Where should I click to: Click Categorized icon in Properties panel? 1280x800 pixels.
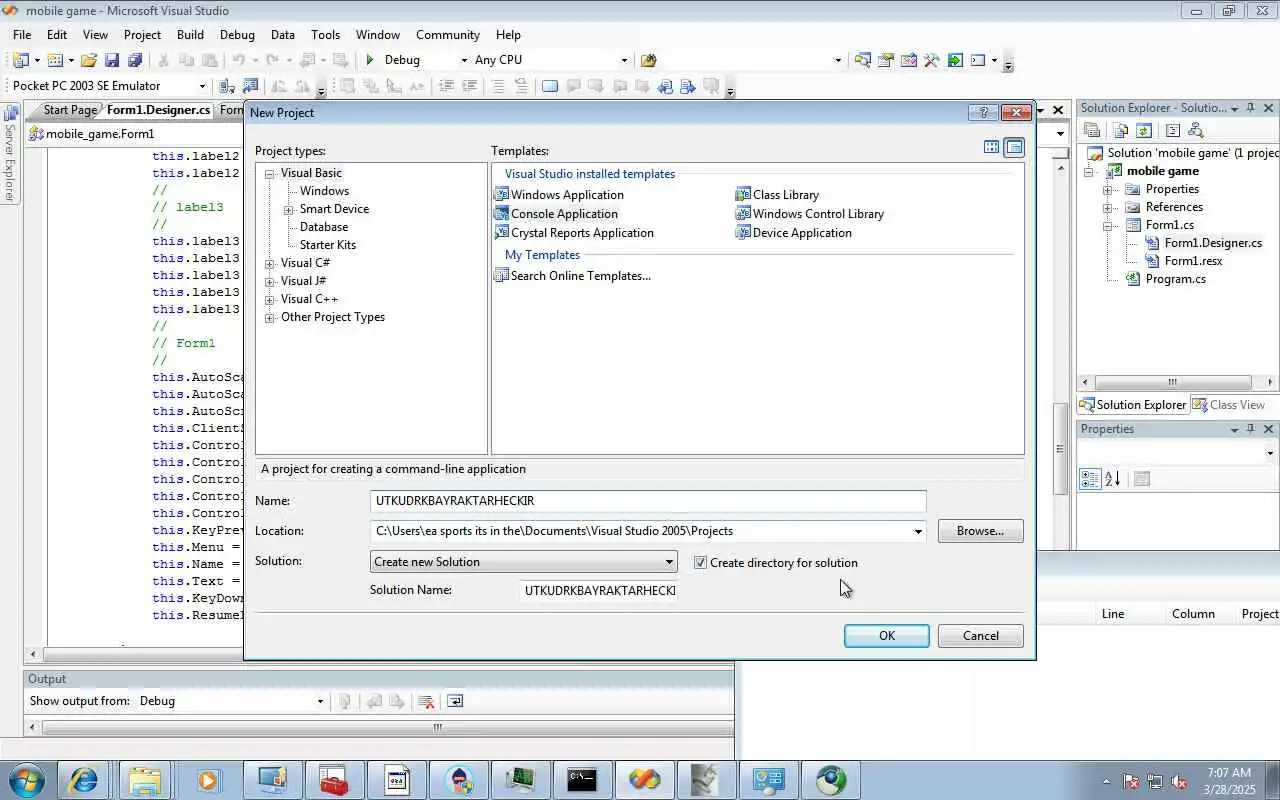1090,479
